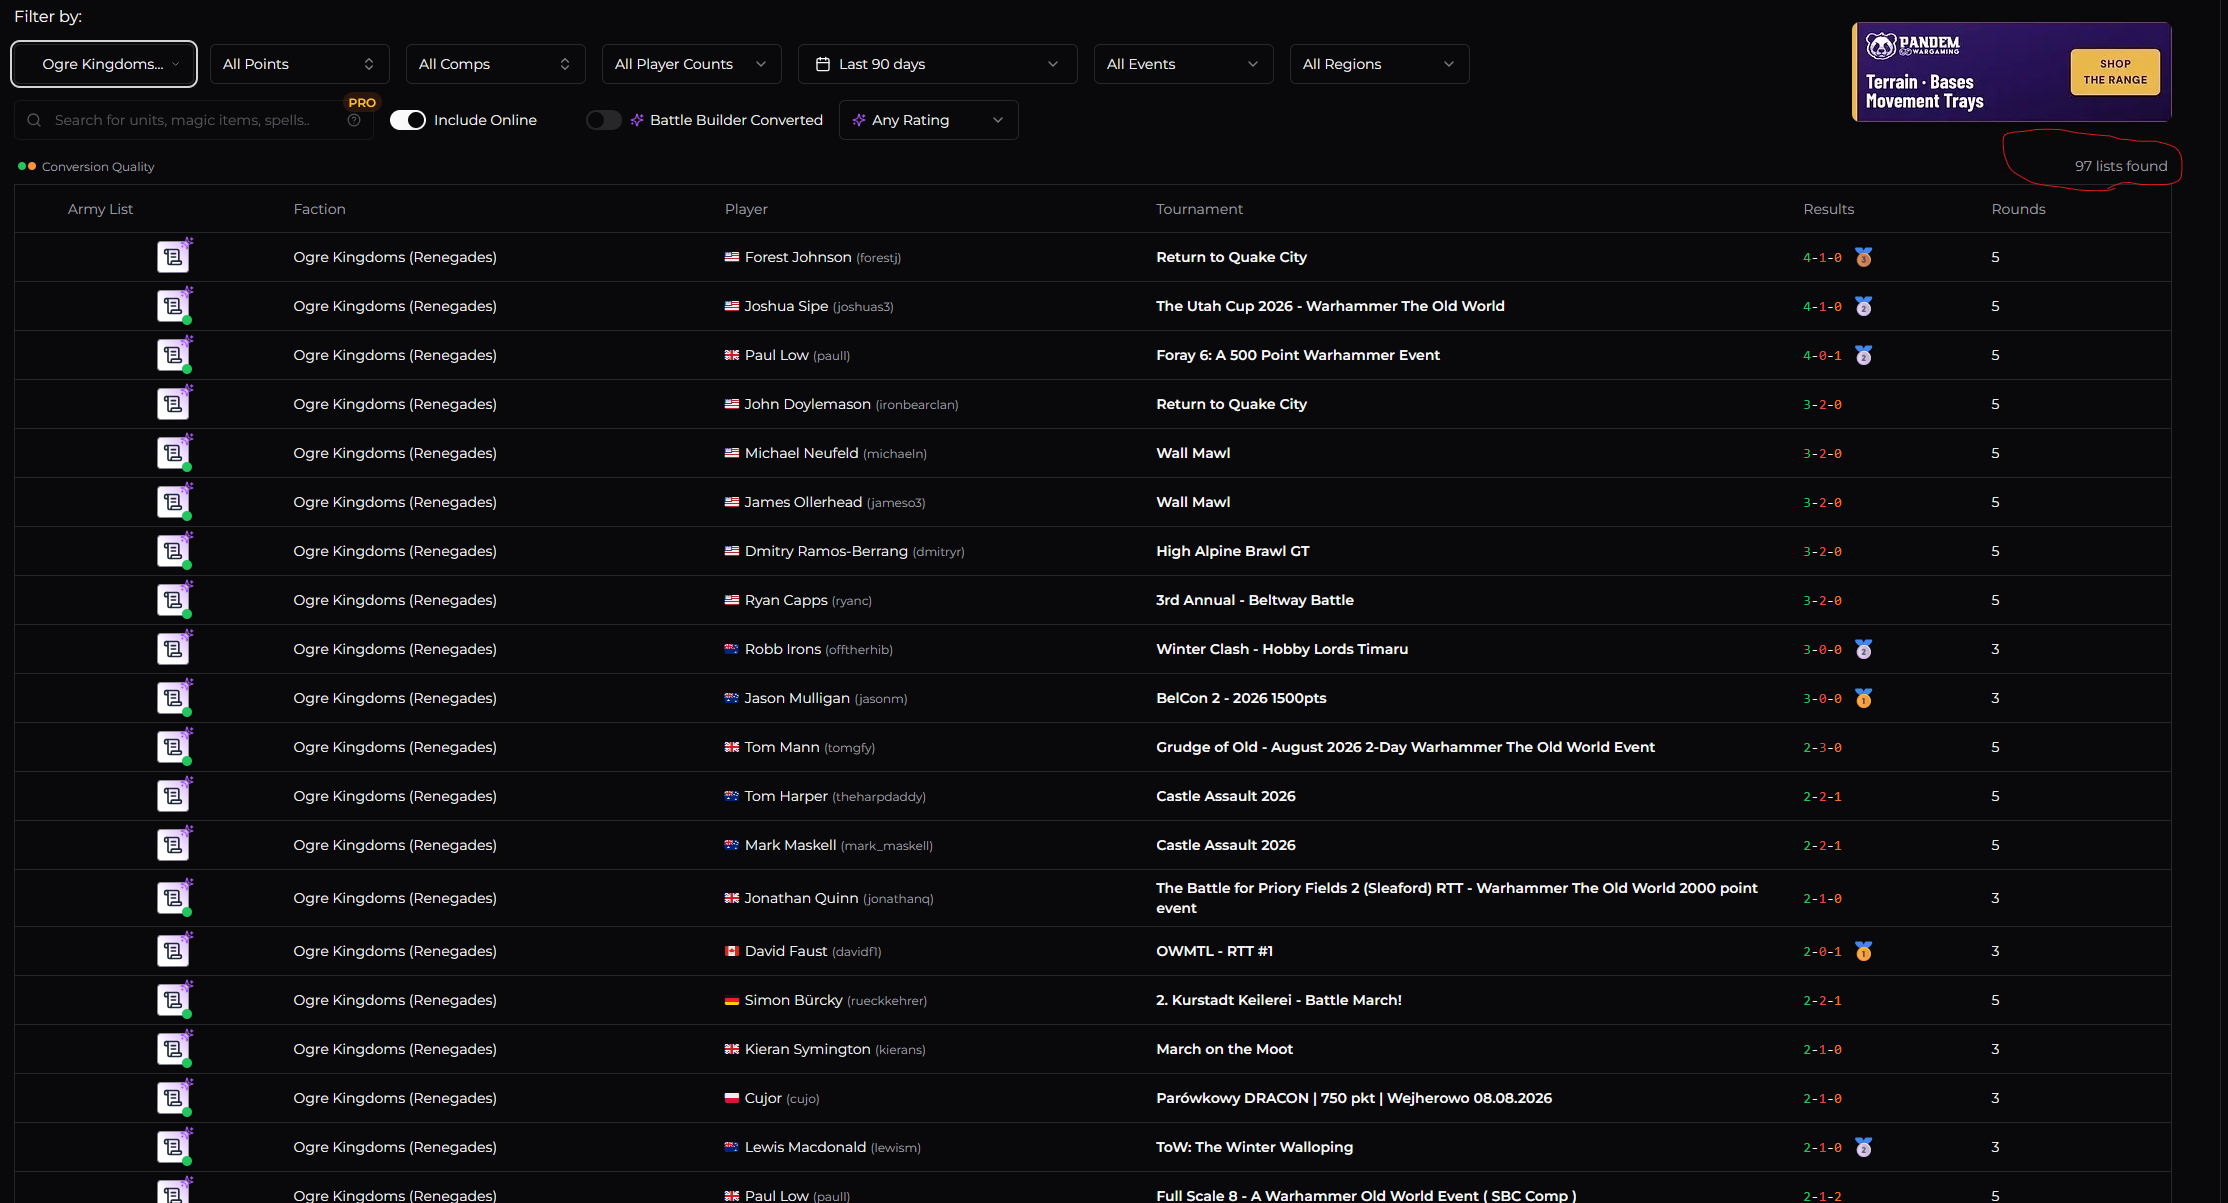This screenshot has height=1203, width=2228.
Task: Click the Conversion Quality legend label
Action: pyautogui.click(x=98, y=167)
